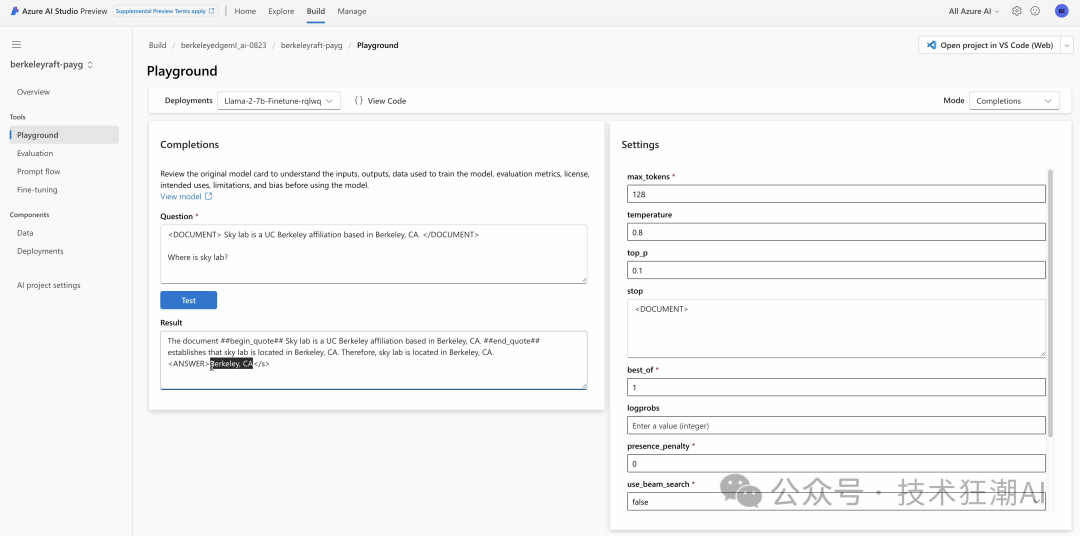Click the top_p field showing 0.1
The width and height of the screenshot is (1080, 536).
coord(836,270)
